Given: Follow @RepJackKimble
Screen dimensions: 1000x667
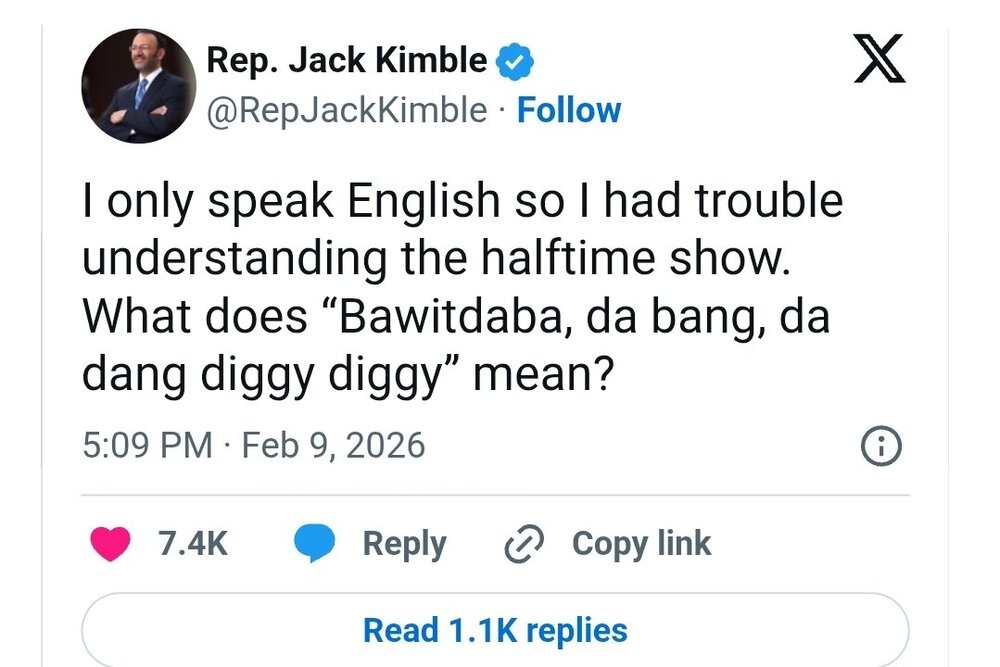Looking at the screenshot, I should (568, 110).
